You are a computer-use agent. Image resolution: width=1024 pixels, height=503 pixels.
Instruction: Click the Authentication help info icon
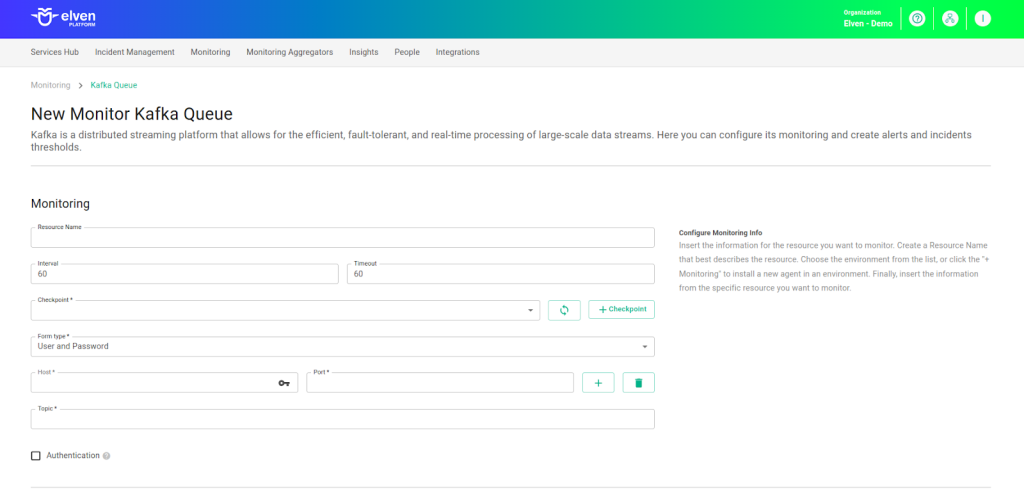click(107, 456)
